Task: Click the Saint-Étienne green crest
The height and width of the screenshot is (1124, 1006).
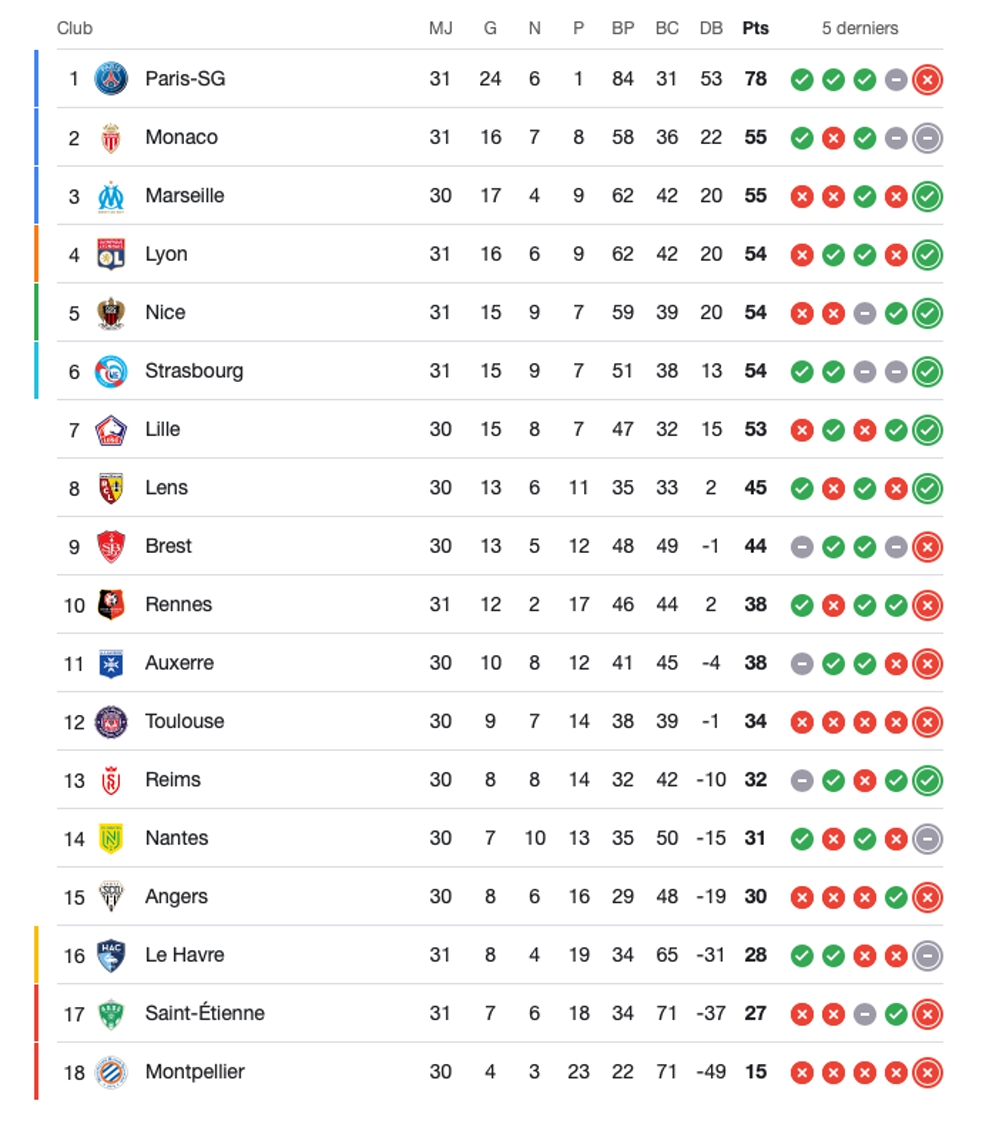Action: (x=111, y=1014)
